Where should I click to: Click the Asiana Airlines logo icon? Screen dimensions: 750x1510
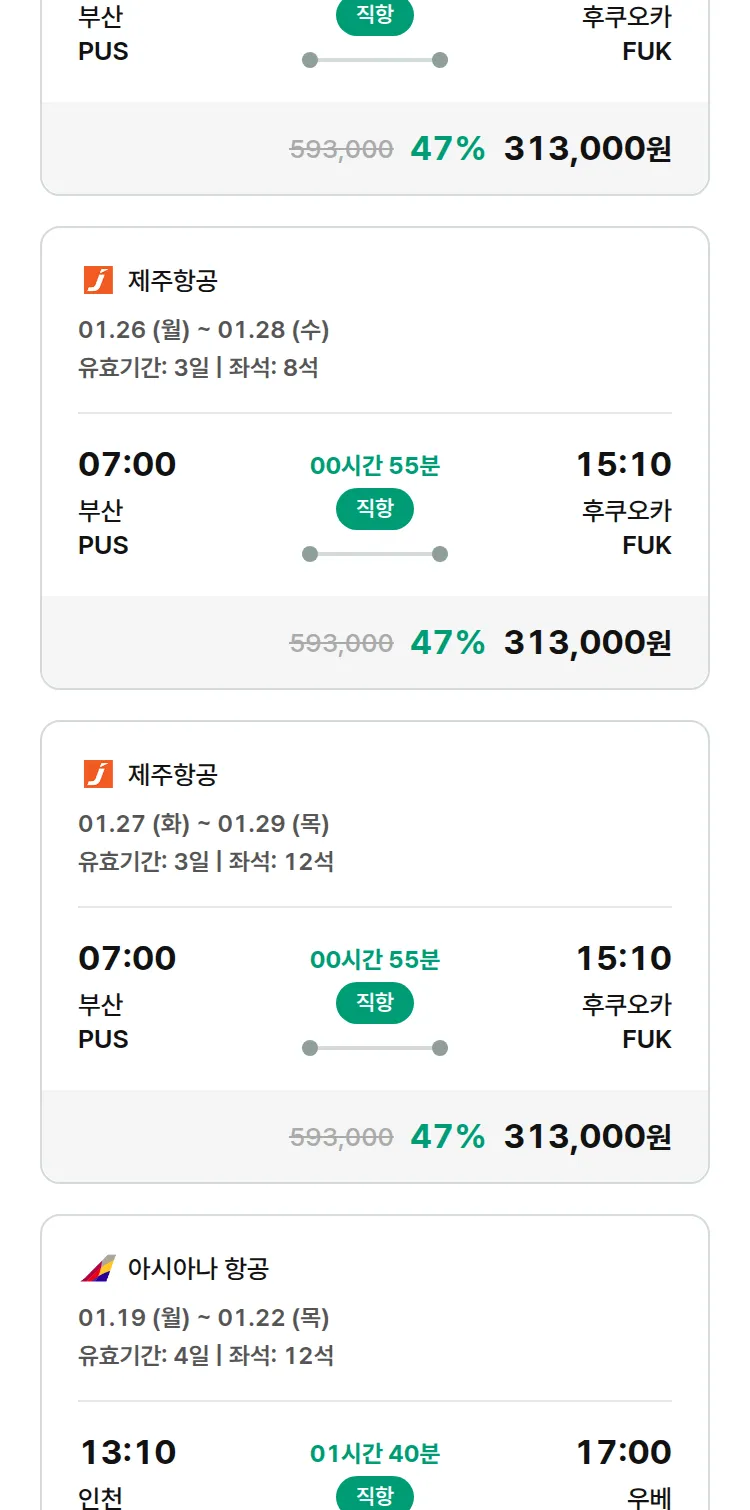pos(98,1269)
